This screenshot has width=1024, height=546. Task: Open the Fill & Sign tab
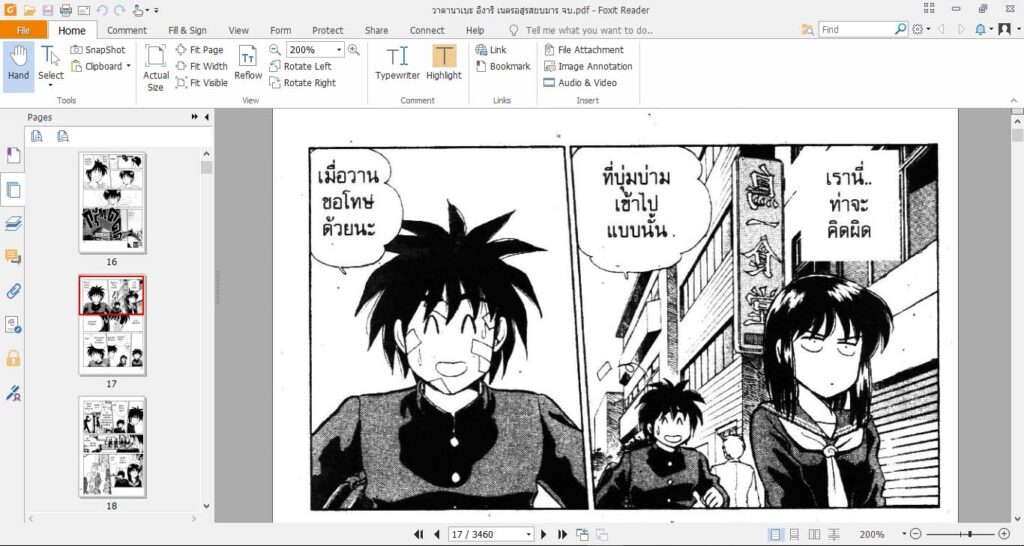pos(187,30)
